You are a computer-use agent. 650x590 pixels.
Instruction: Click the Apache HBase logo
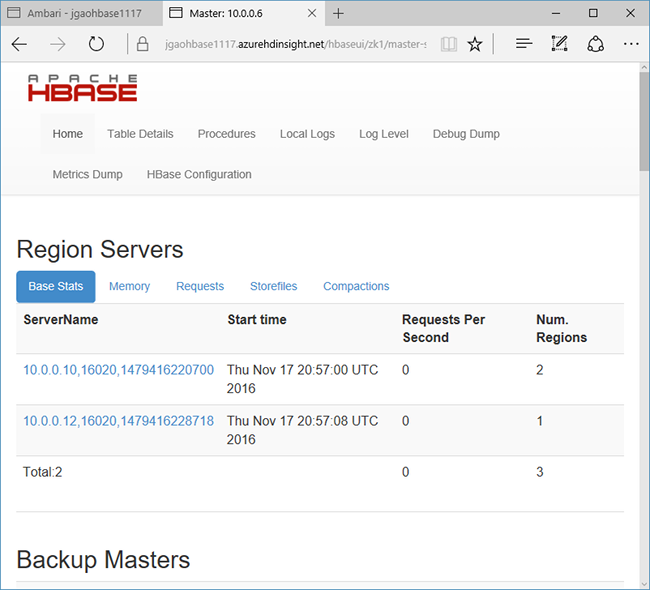point(82,88)
